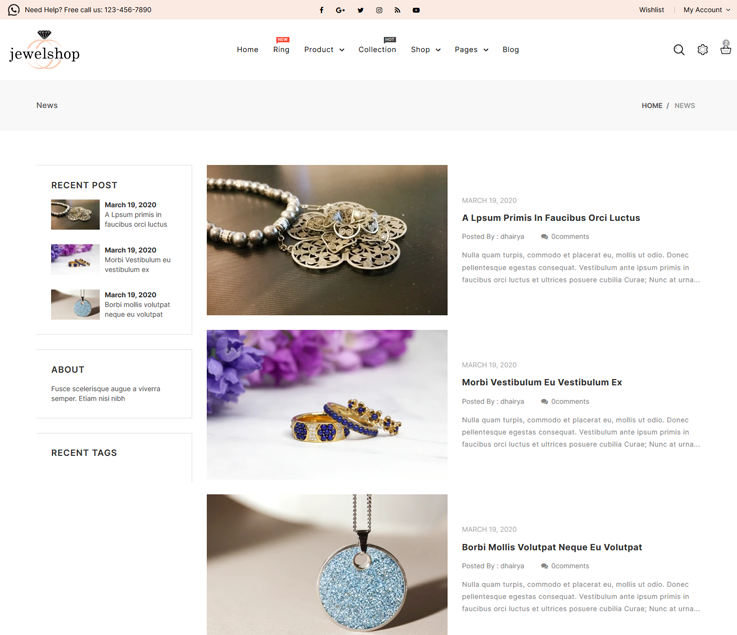
Task: Click the Twitter bird icon
Action: [x=360, y=10]
